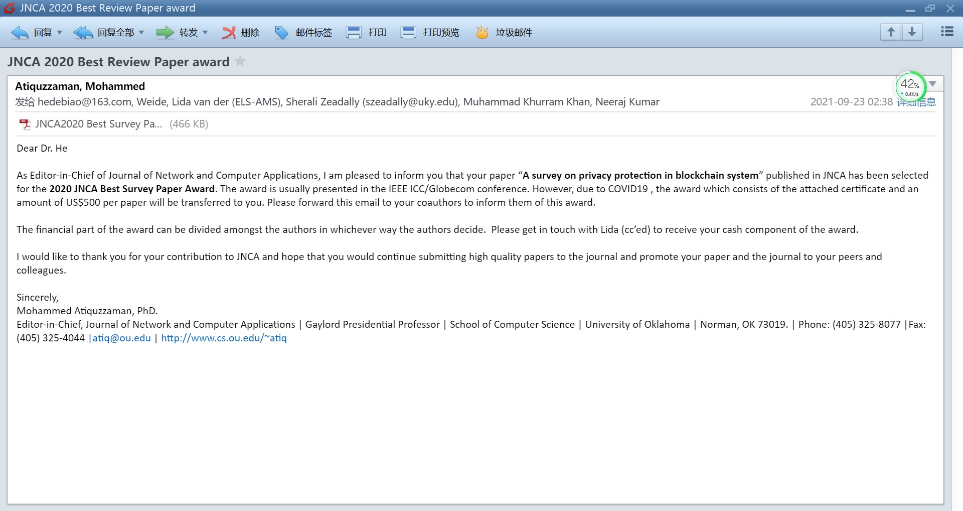Click sender name Atiquzzaman, Mohammed
This screenshot has width=963, height=511.
80,86
